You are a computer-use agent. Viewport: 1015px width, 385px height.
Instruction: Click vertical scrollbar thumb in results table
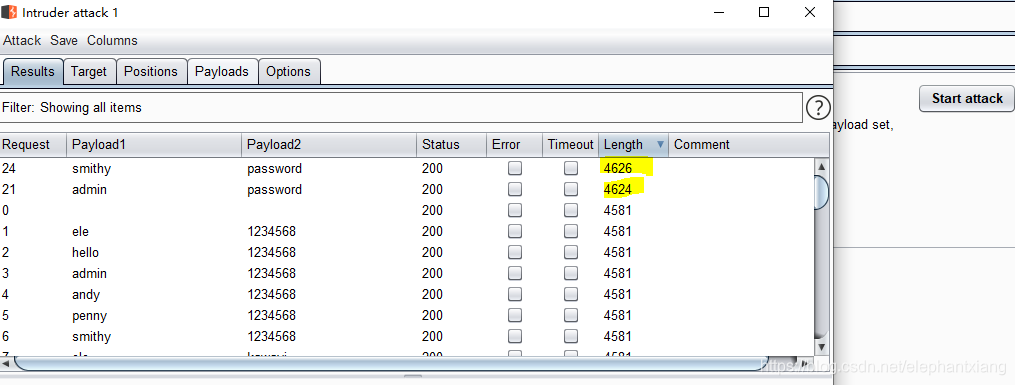click(821, 192)
